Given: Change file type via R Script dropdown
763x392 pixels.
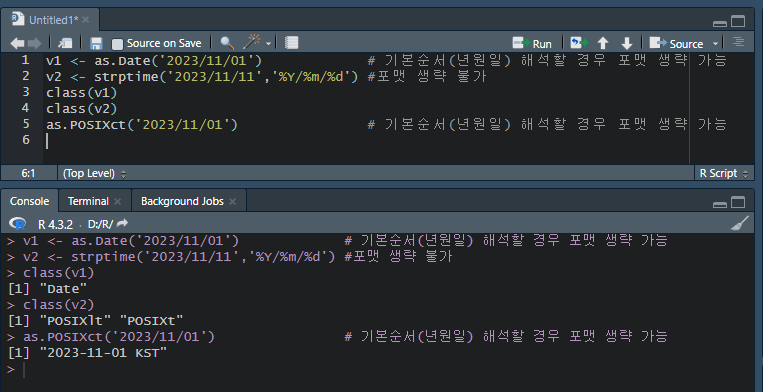Looking at the screenshot, I should click(x=724, y=173).
